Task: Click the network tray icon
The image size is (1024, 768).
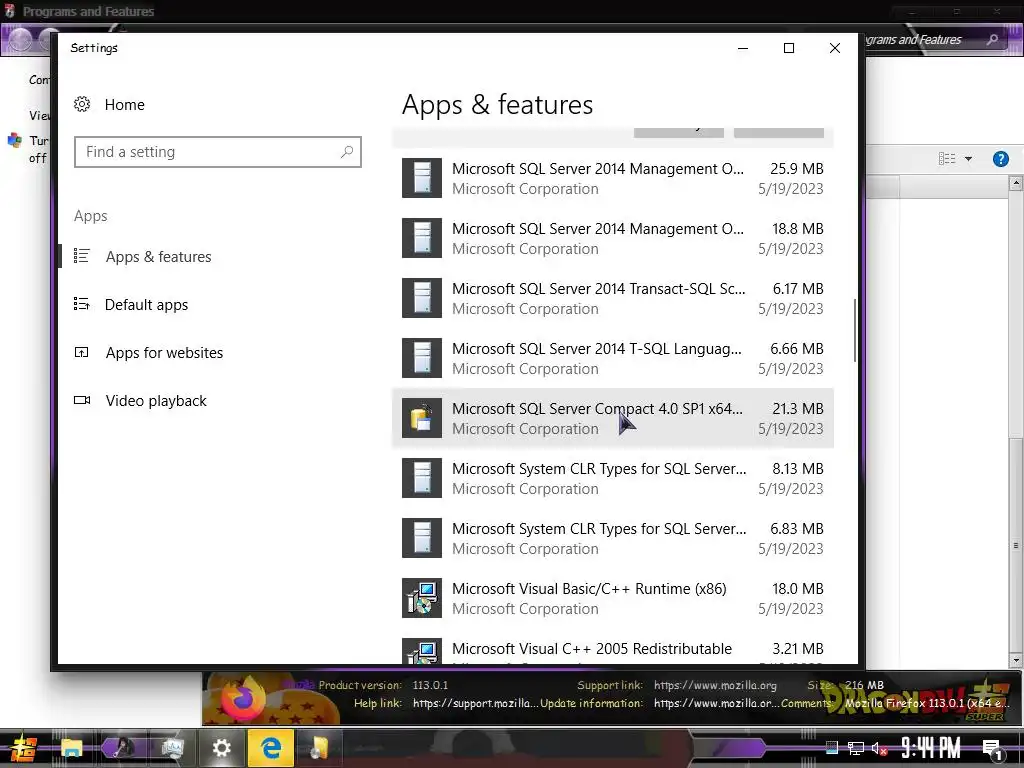Action: pyautogui.click(x=856, y=748)
